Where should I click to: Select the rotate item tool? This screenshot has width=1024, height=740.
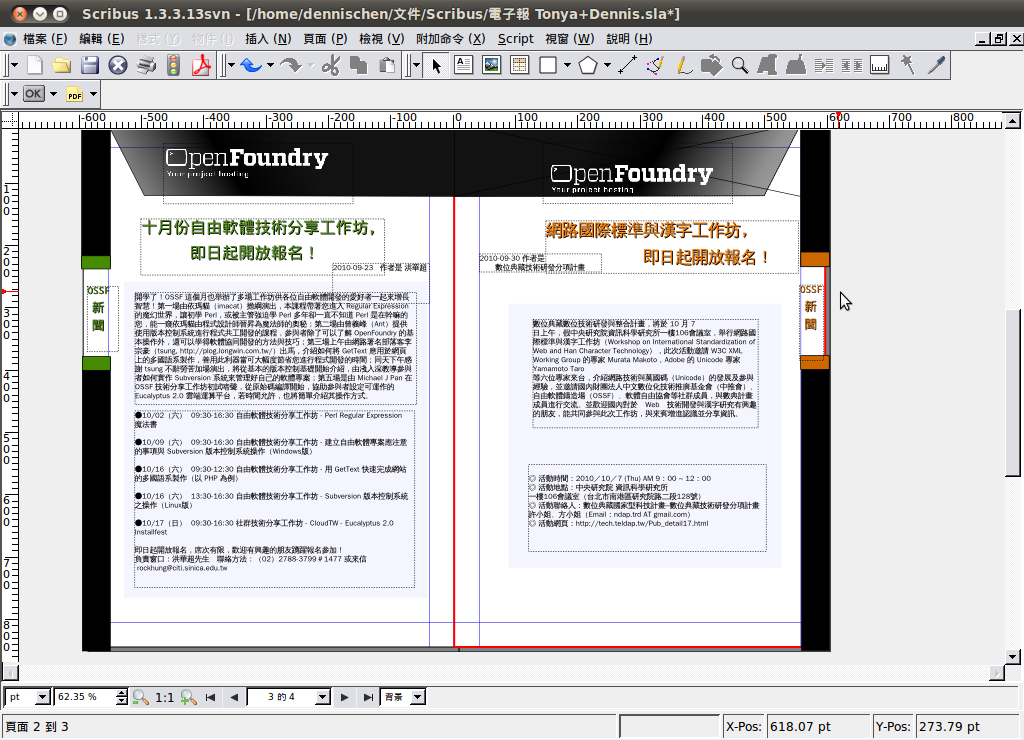711,65
